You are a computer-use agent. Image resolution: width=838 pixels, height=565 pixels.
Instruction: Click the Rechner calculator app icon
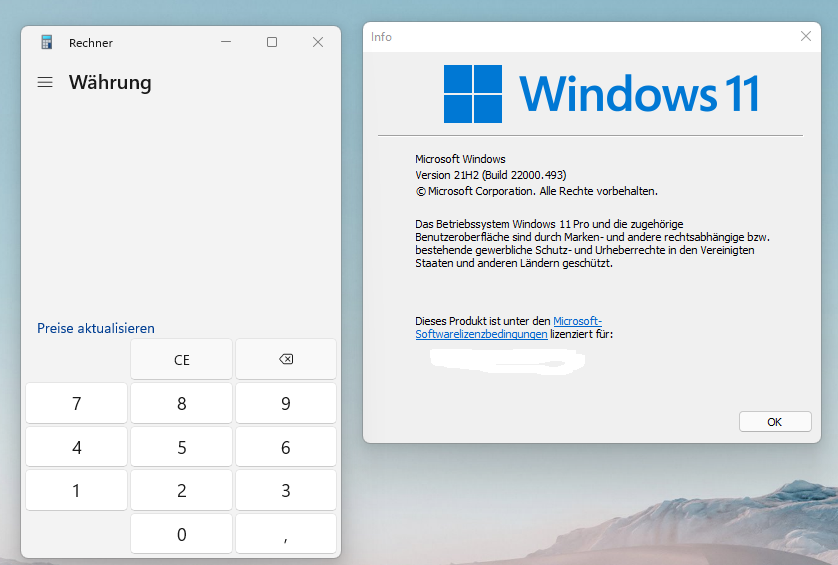(46, 42)
